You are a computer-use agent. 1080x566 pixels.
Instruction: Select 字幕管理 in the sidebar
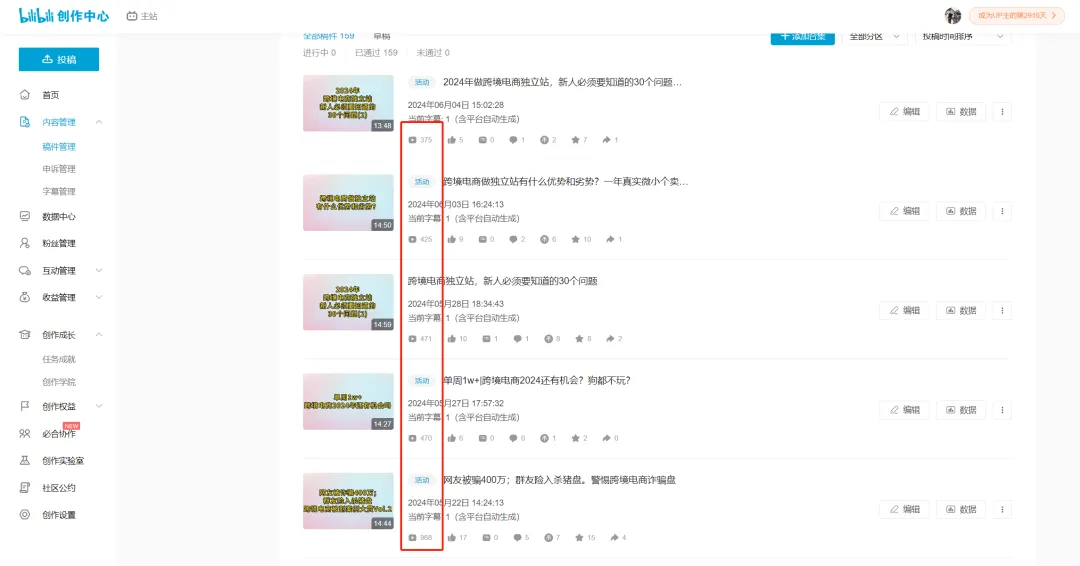point(58,191)
